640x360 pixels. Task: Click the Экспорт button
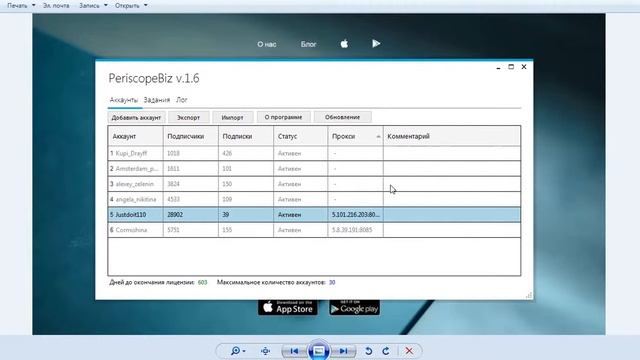[189, 118]
